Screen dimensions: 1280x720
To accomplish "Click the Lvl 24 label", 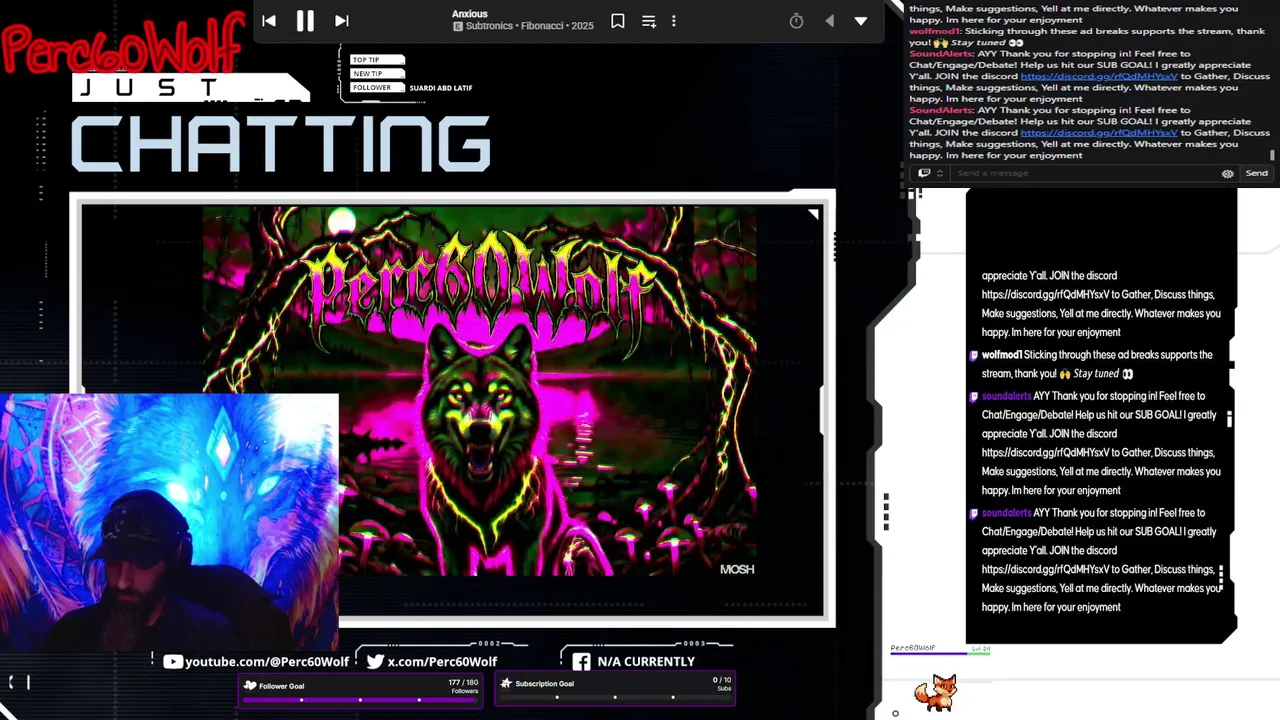I will (x=980, y=649).
